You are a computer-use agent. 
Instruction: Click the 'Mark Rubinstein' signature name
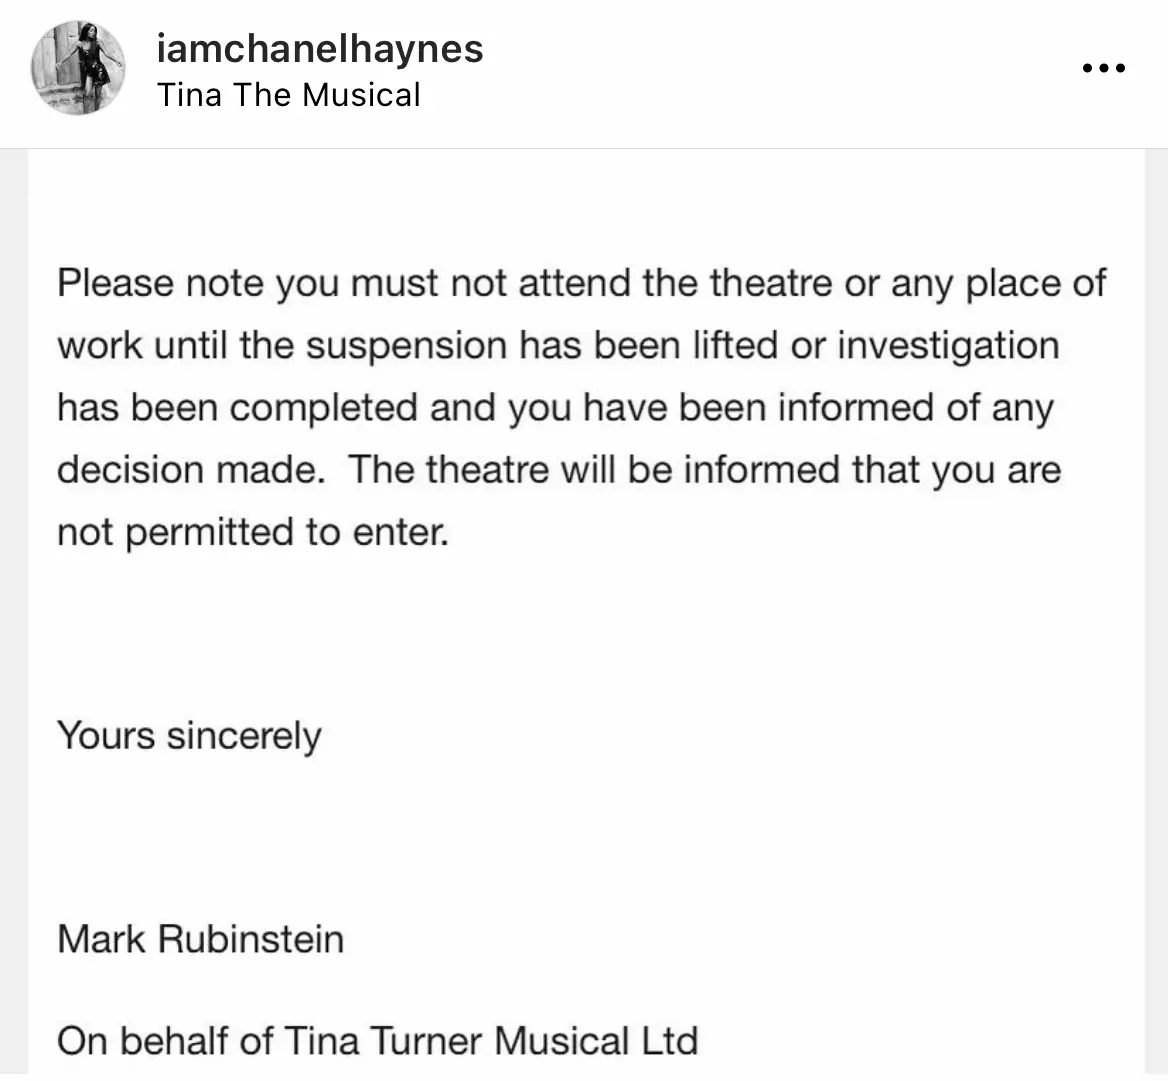pos(200,939)
